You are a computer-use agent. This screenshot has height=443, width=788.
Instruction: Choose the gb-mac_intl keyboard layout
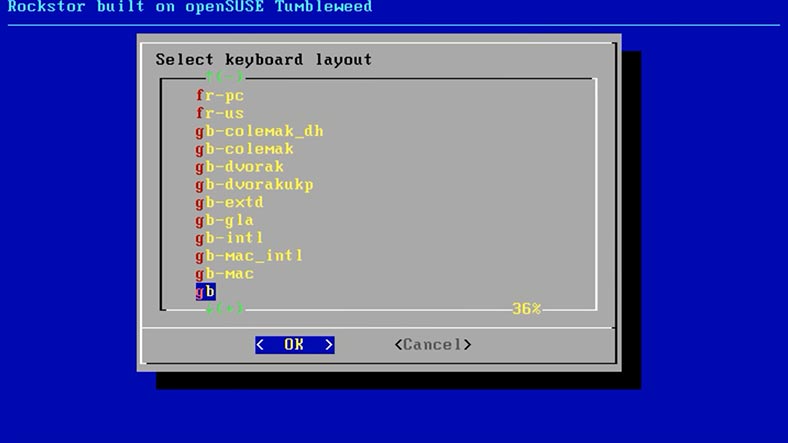pos(249,256)
